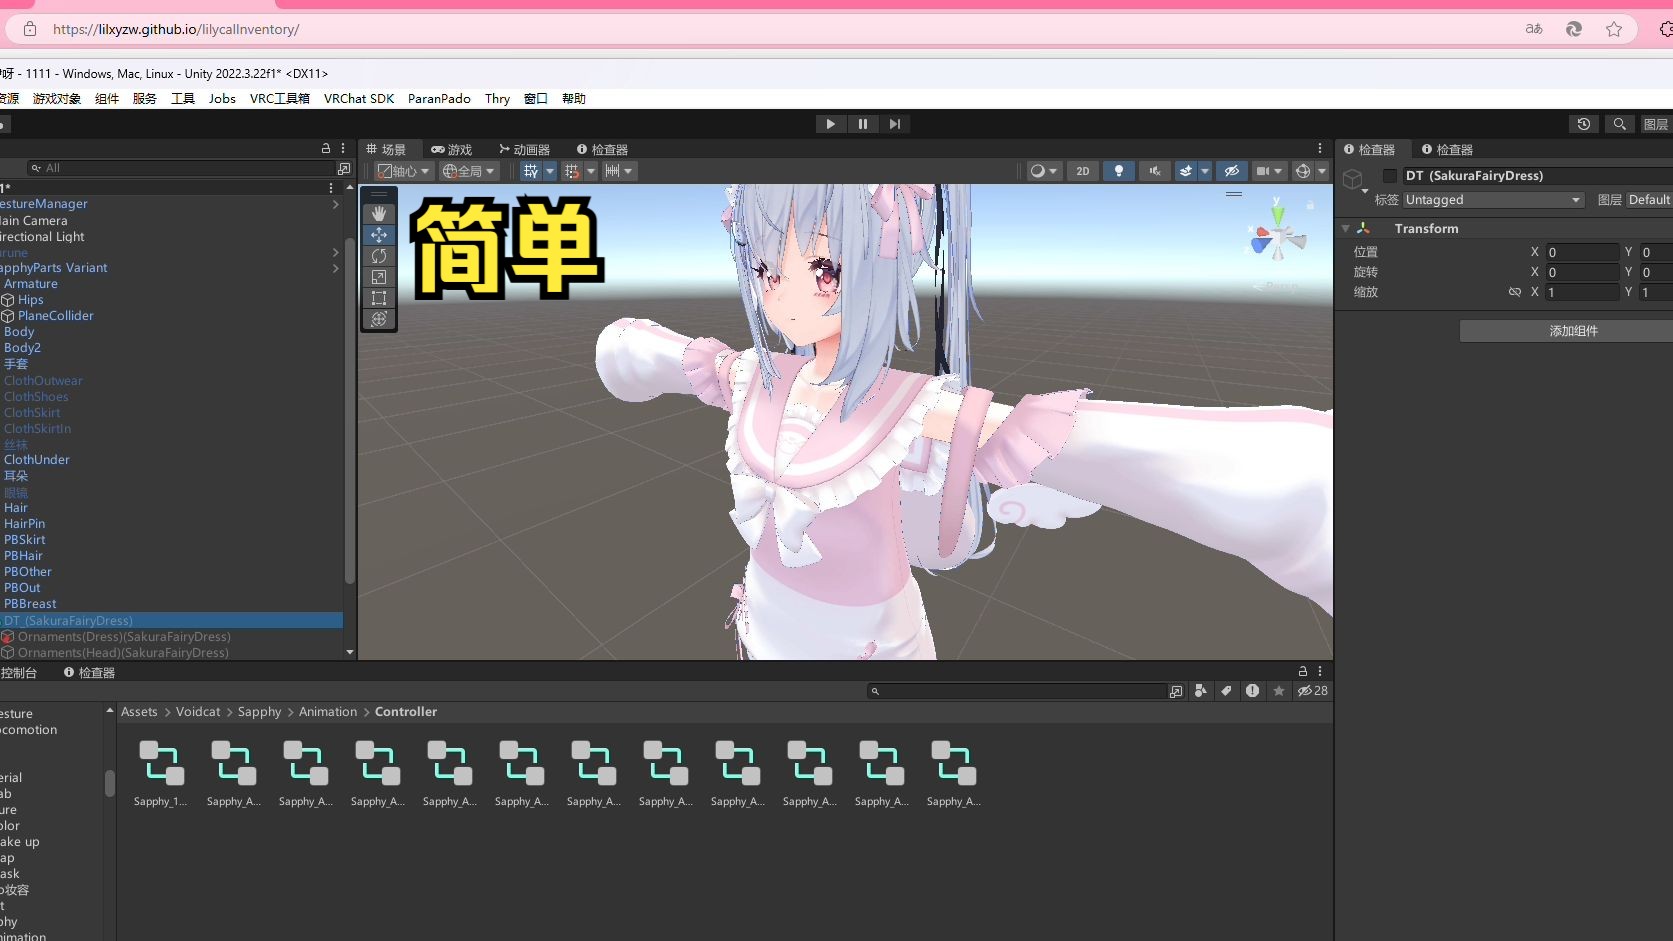Toggle hidden objects scene visibility
This screenshot has height=941, width=1673.
[1232, 171]
